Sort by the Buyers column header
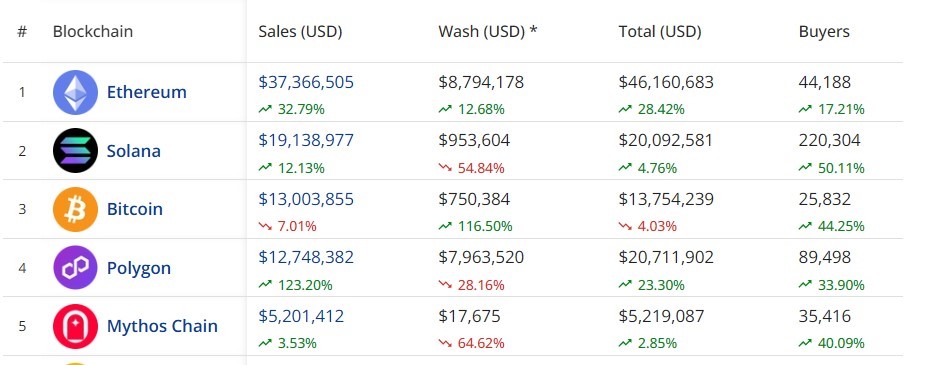This screenshot has height=365, width=925. pyautogui.click(x=824, y=32)
